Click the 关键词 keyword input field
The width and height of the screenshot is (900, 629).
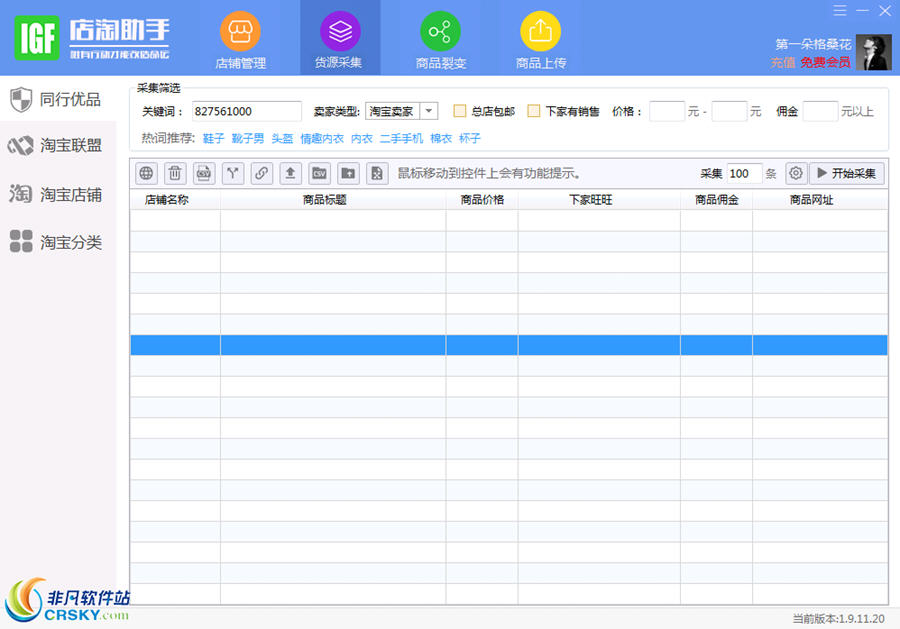[247, 111]
